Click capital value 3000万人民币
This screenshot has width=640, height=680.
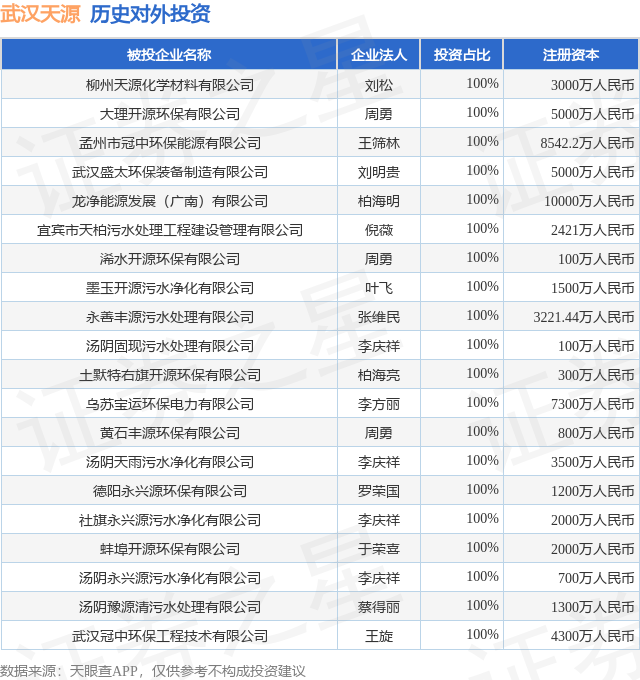click(592, 85)
